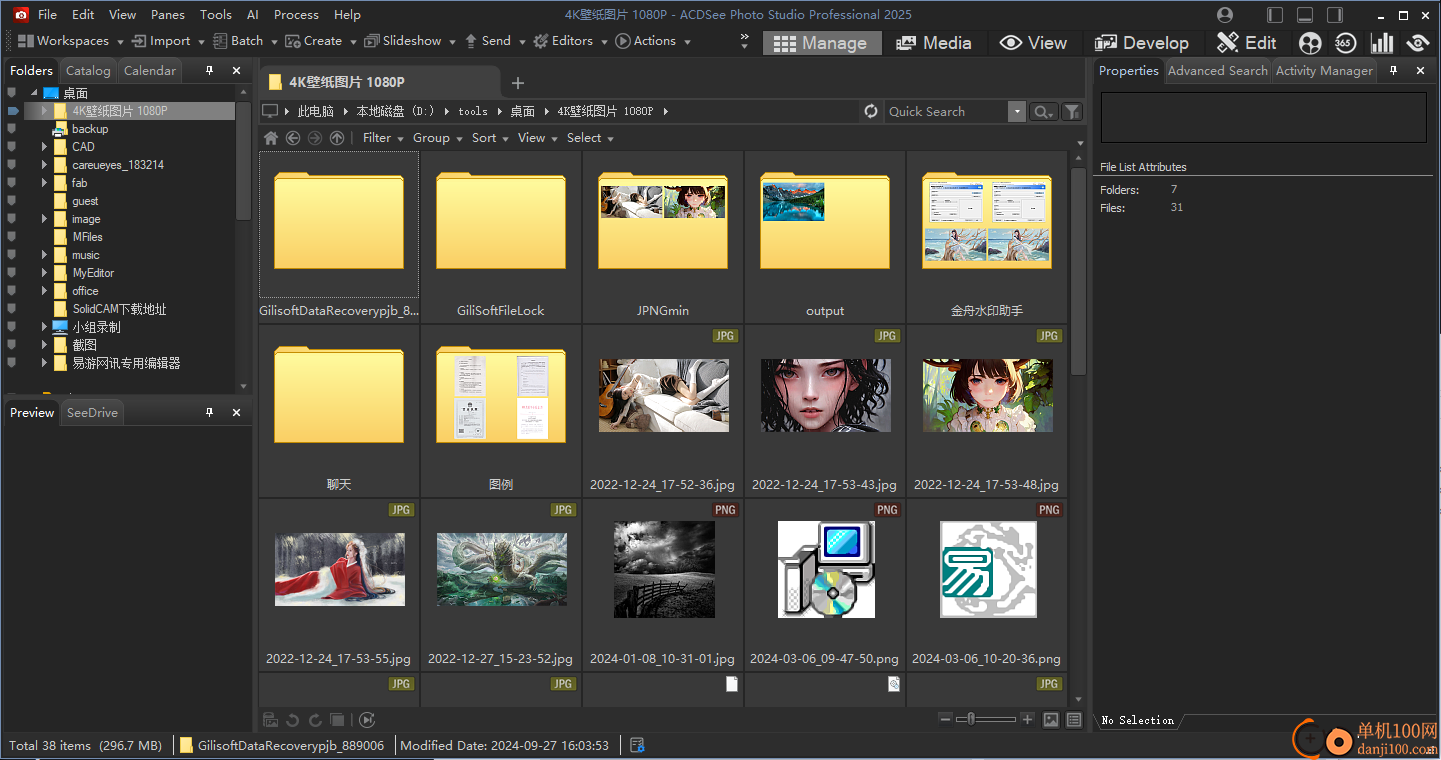
Task: Expand the image folder node
Action: click(x=44, y=219)
